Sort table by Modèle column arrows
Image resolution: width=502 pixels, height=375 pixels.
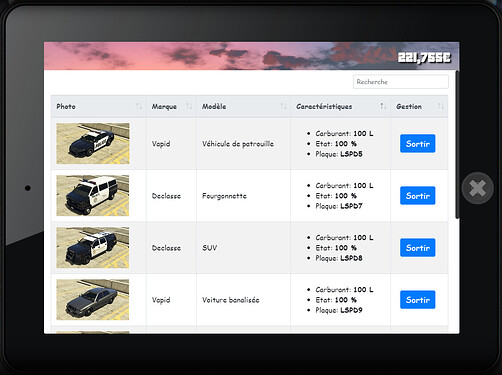pos(283,106)
